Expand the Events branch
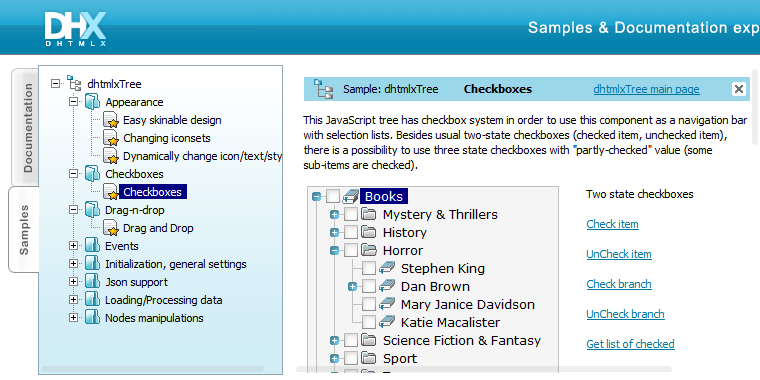Viewport: 760px width, 380px height. pyautogui.click(x=73, y=246)
